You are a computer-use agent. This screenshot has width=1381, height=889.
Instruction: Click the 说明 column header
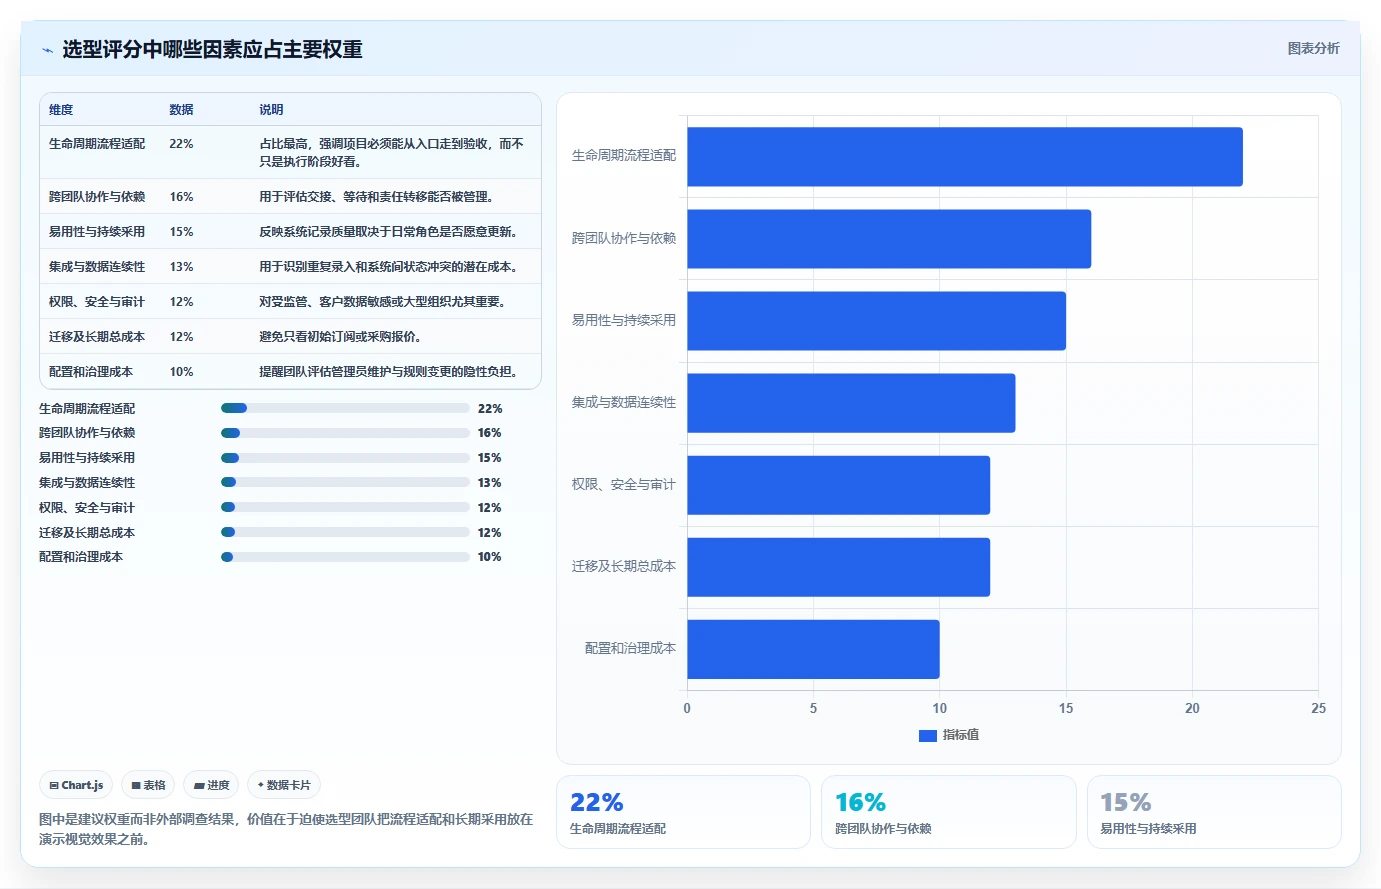[x=271, y=110]
